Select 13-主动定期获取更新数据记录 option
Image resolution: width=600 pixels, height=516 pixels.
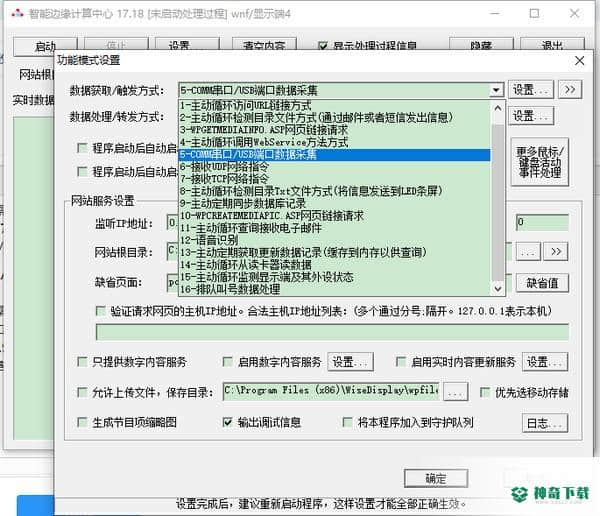[x=334, y=252]
